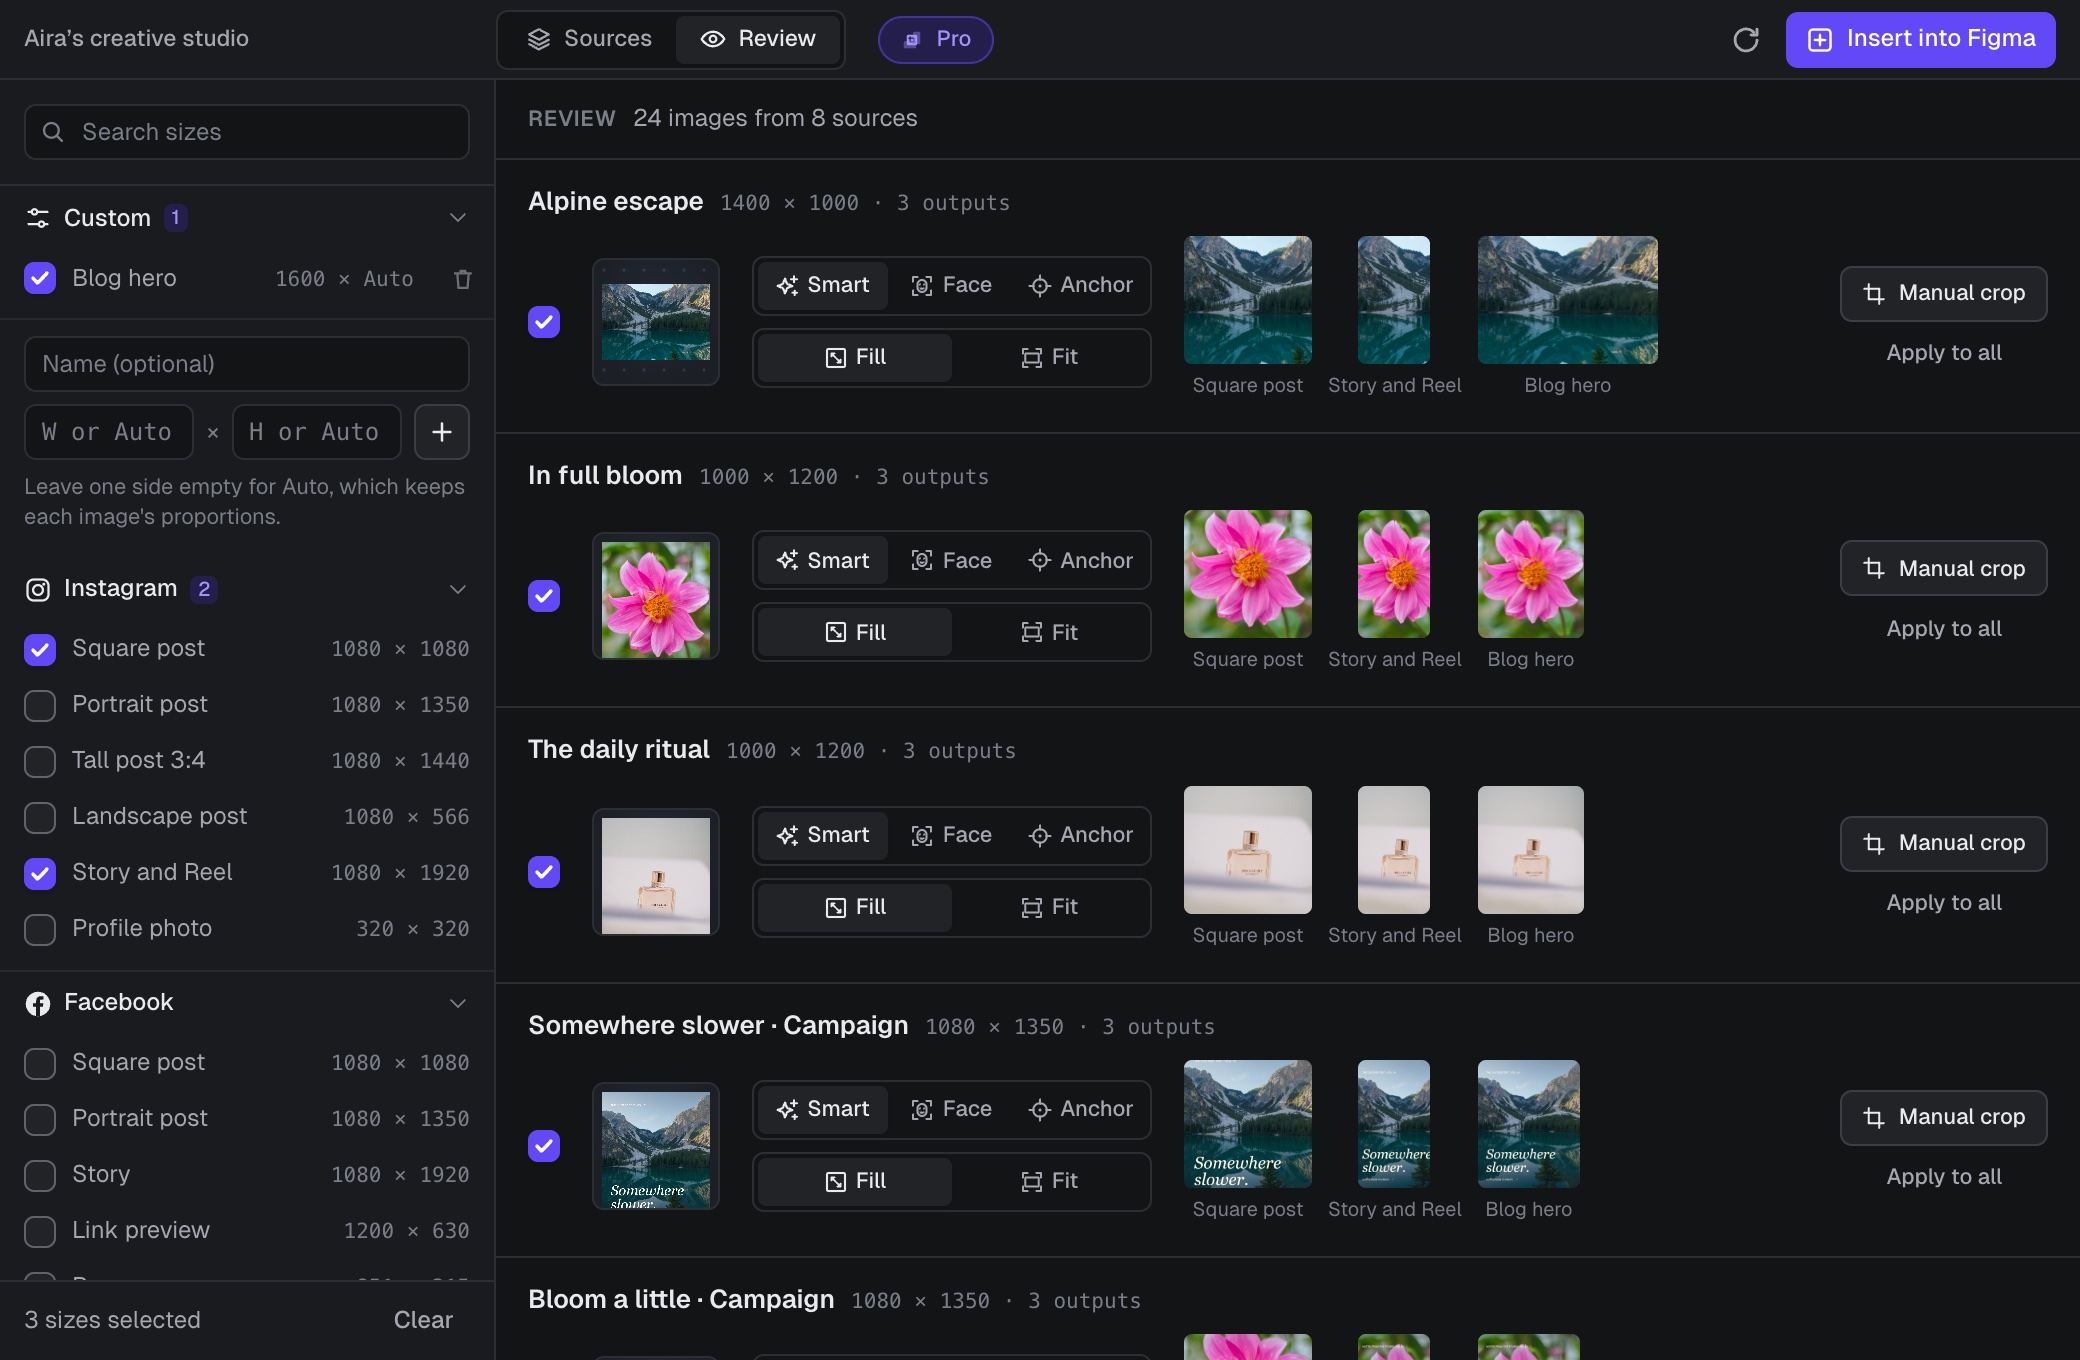Click the search magnifier icon

pyautogui.click(x=53, y=132)
